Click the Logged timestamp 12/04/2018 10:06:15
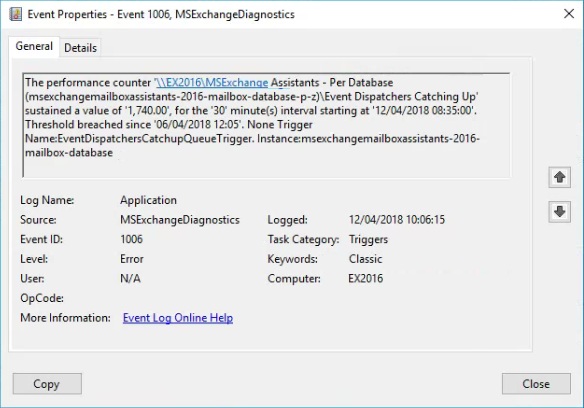The height and width of the screenshot is (408, 584). coord(397,220)
